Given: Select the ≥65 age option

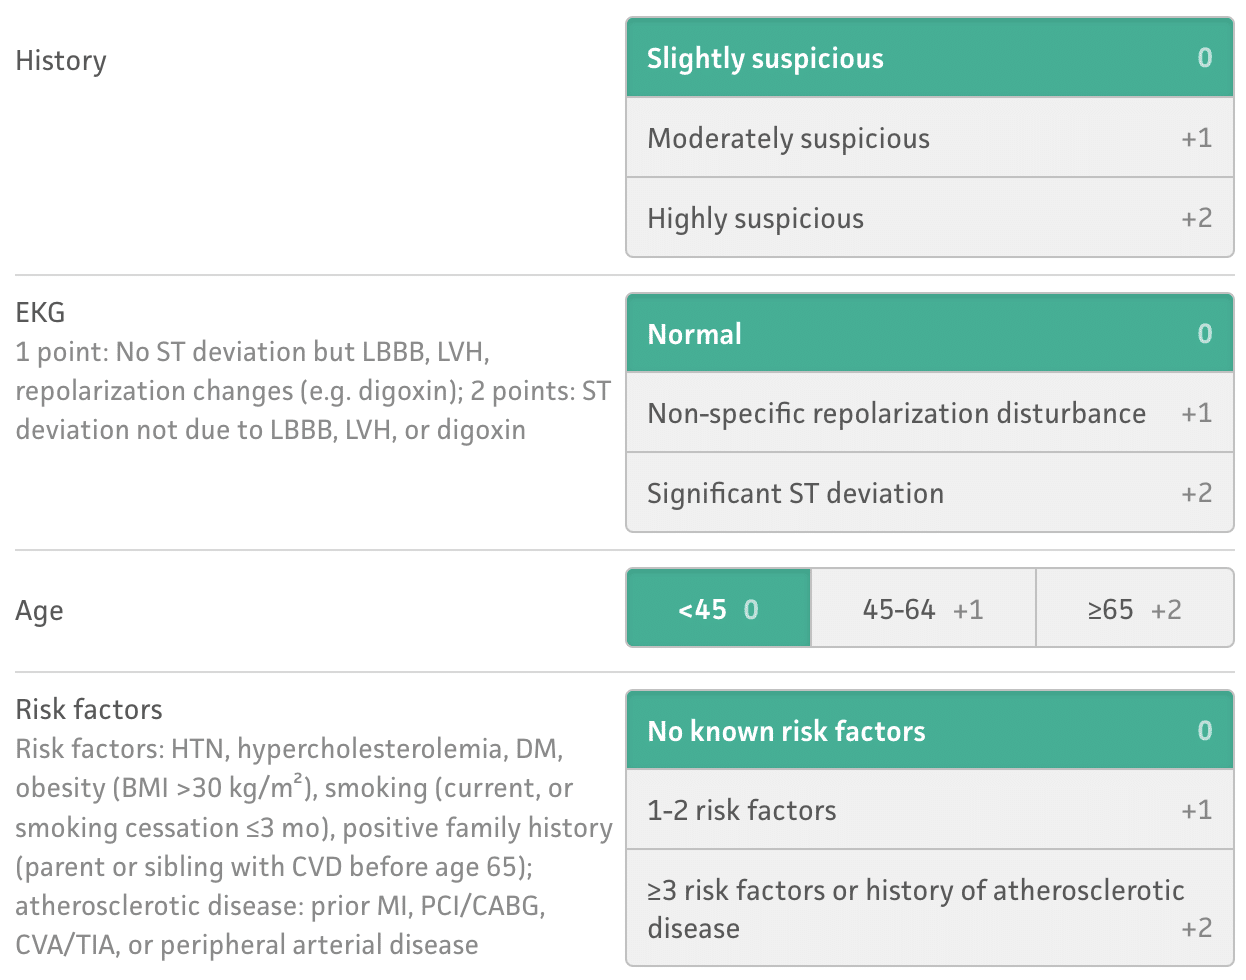Looking at the screenshot, I should [1134, 609].
